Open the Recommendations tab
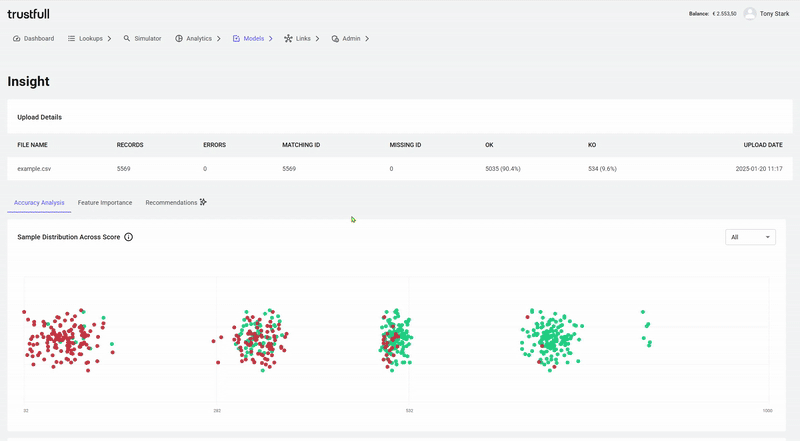The image size is (800, 441). click(171, 203)
